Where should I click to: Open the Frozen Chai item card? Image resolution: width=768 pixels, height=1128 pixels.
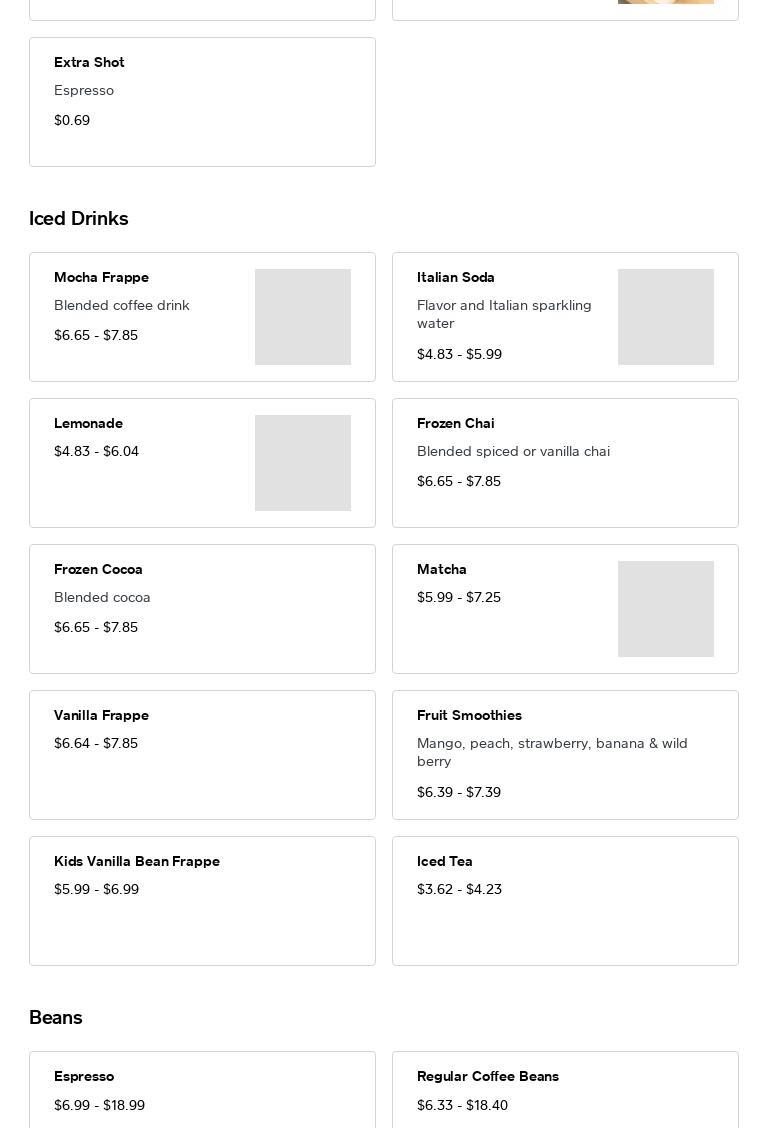565,463
